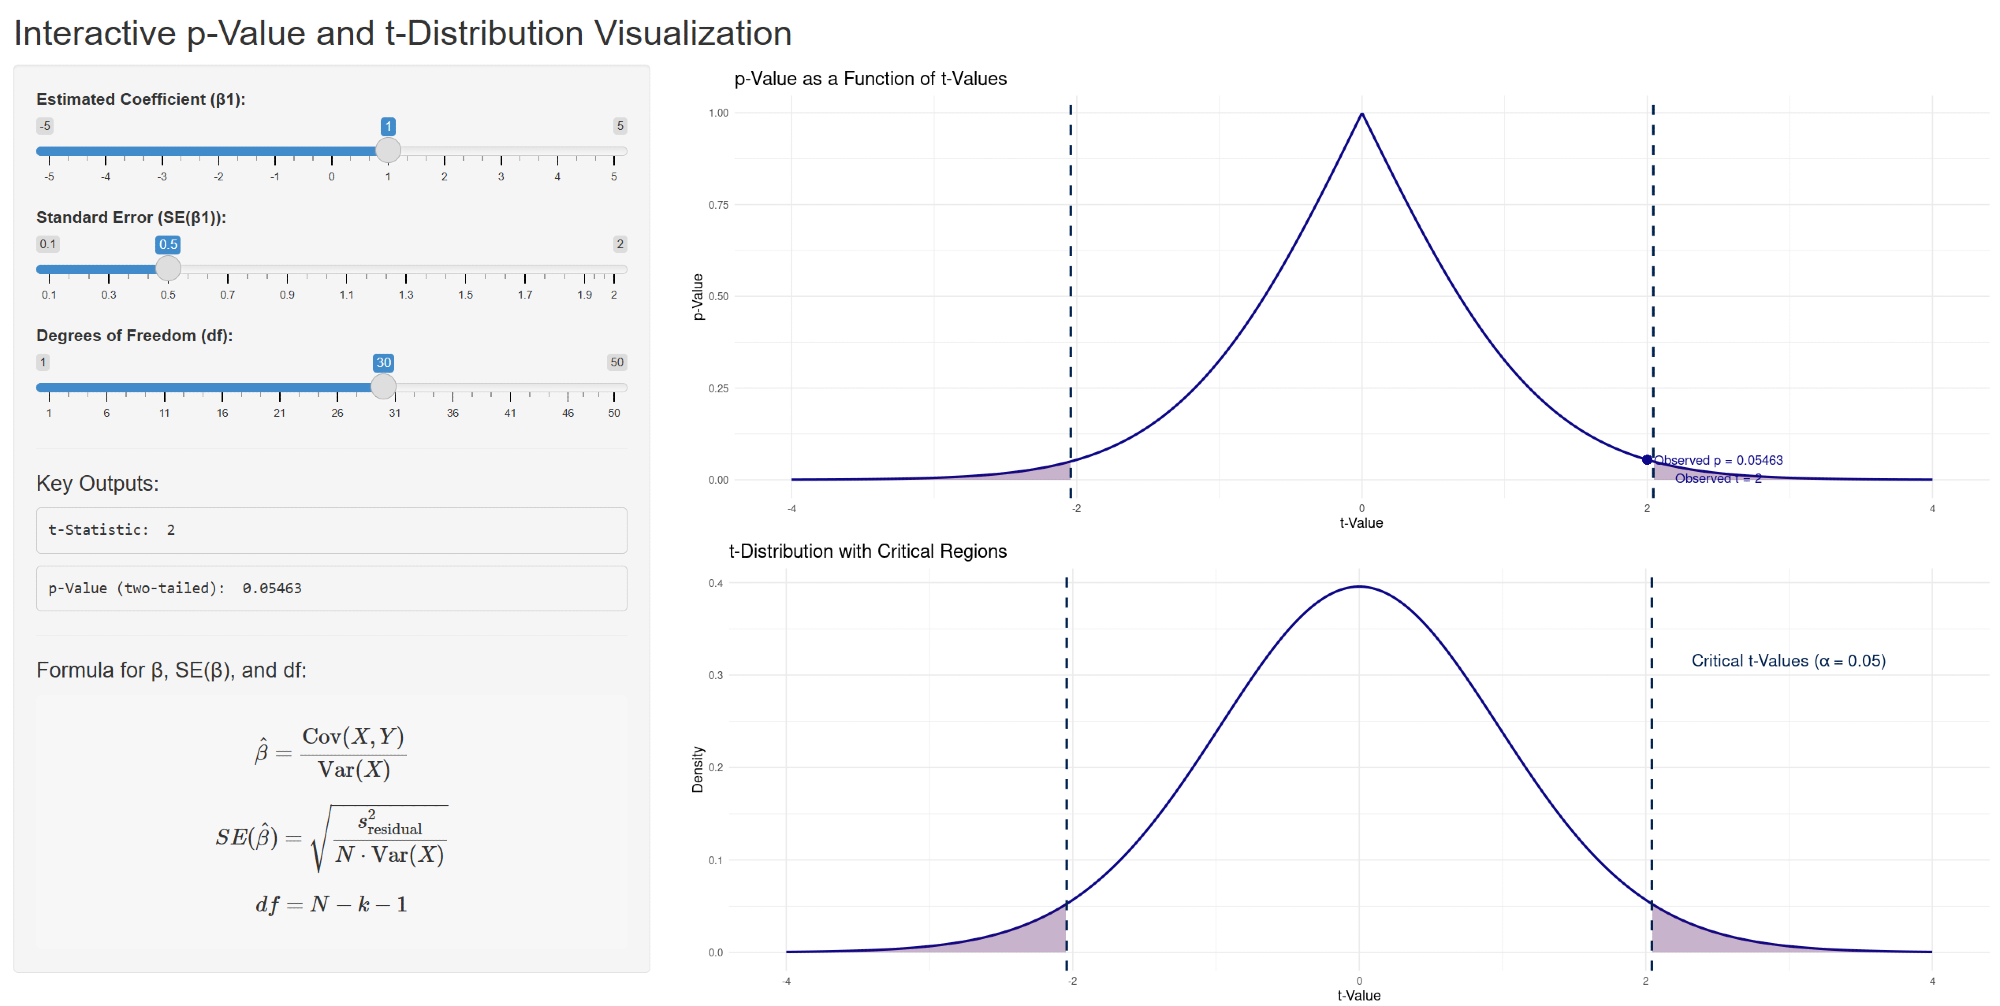Click the SE formula under the formula heading
The height and width of the screenshot is (1006, 2000).
tap(331, 838)
